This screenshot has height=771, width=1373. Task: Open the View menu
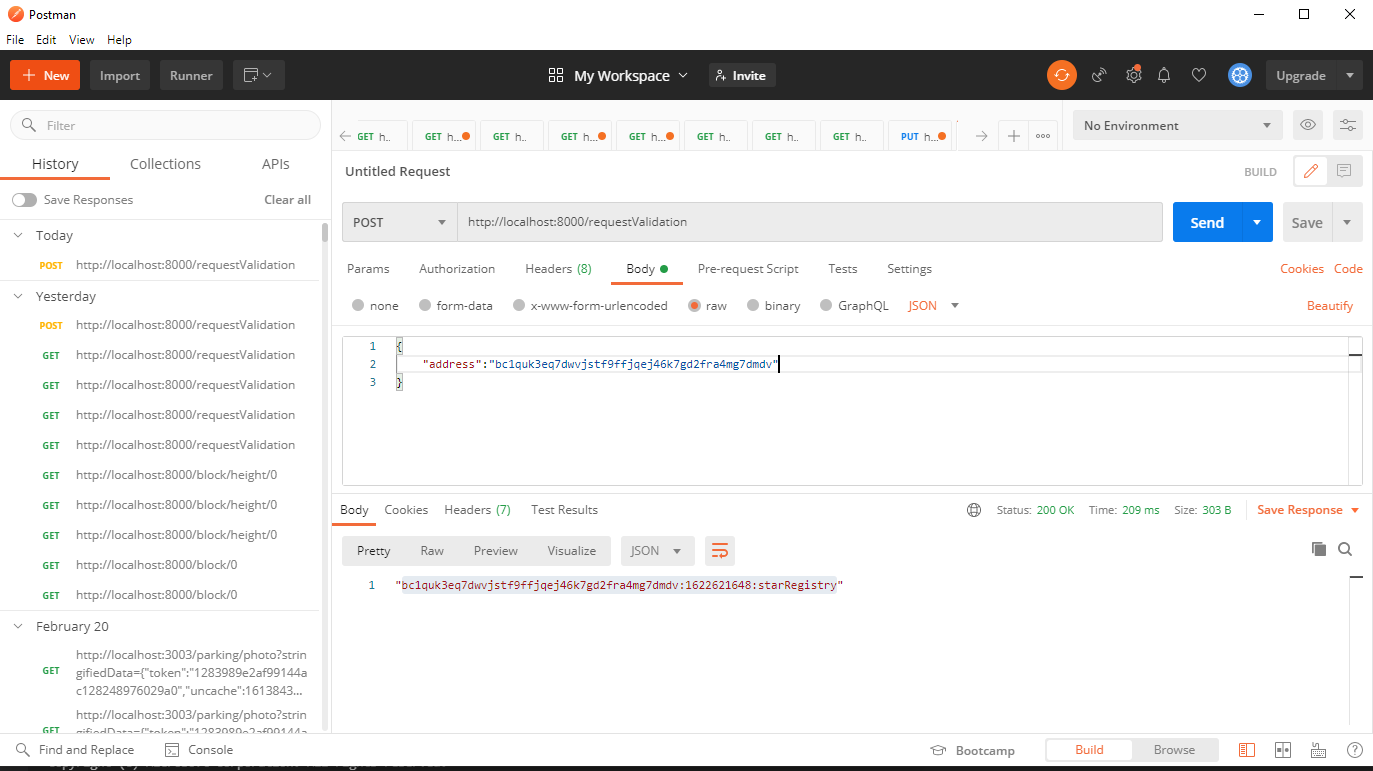82,40
